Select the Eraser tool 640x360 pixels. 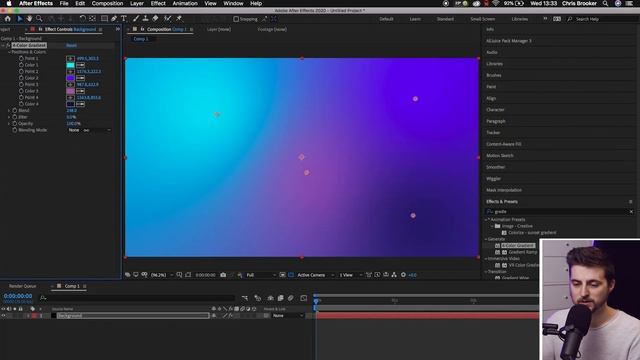[x=155, y=19]
